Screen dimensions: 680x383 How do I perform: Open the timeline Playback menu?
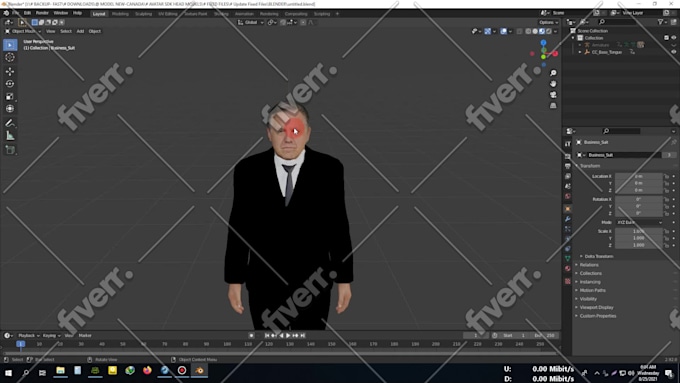[x=28, y=335]
